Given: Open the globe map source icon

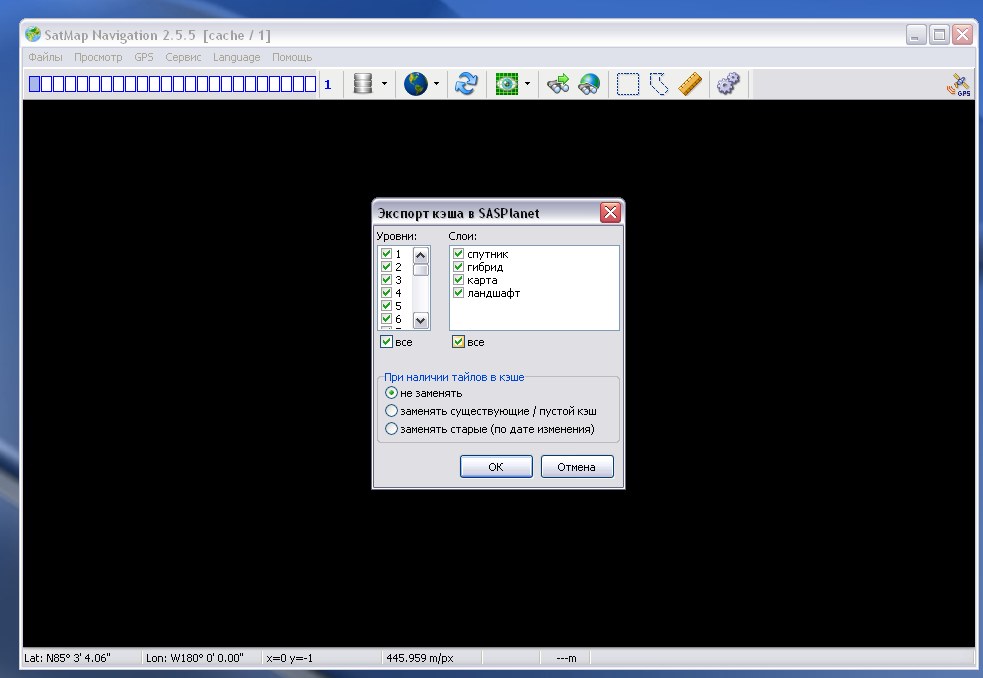Looking at the screenshot, I should coord(415,83).
